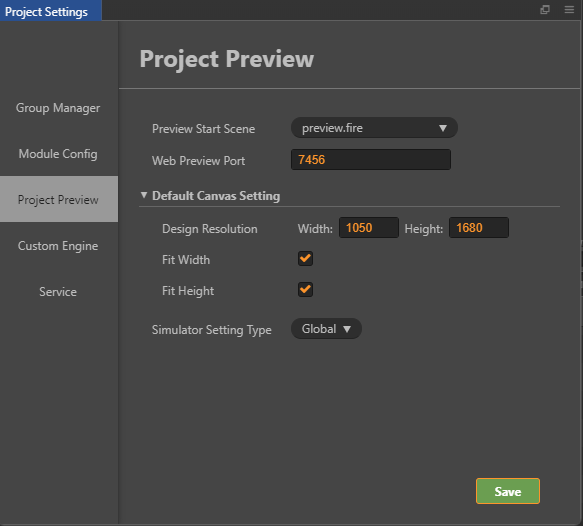
Task: Uncheck the Fit Width checkbox
Action: (305, 258)
